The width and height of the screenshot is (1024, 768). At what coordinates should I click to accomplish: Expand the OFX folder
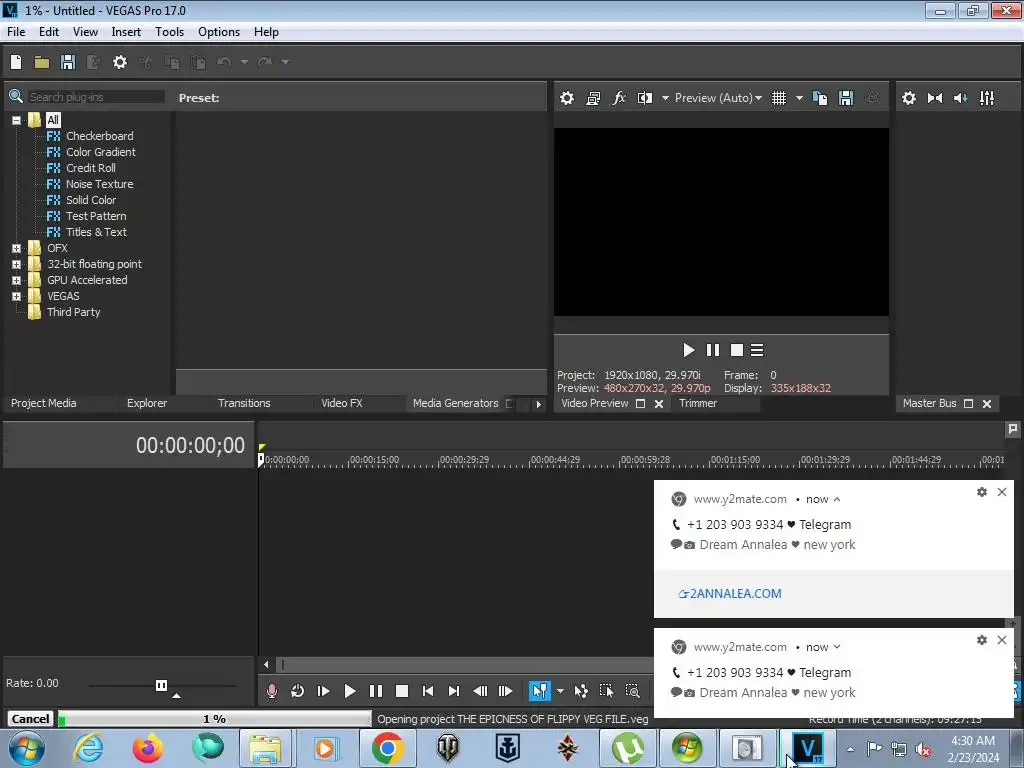[16, 248]
